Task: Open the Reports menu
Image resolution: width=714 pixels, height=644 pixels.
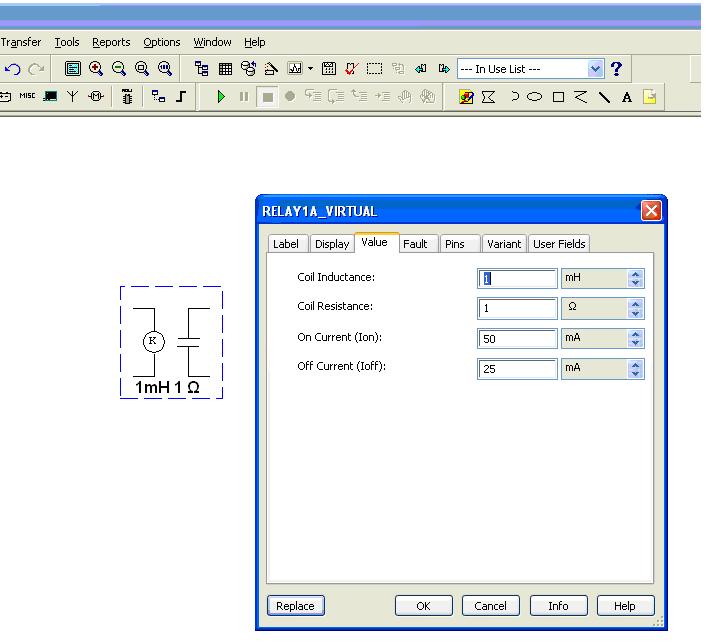Action: click(111, 42)
